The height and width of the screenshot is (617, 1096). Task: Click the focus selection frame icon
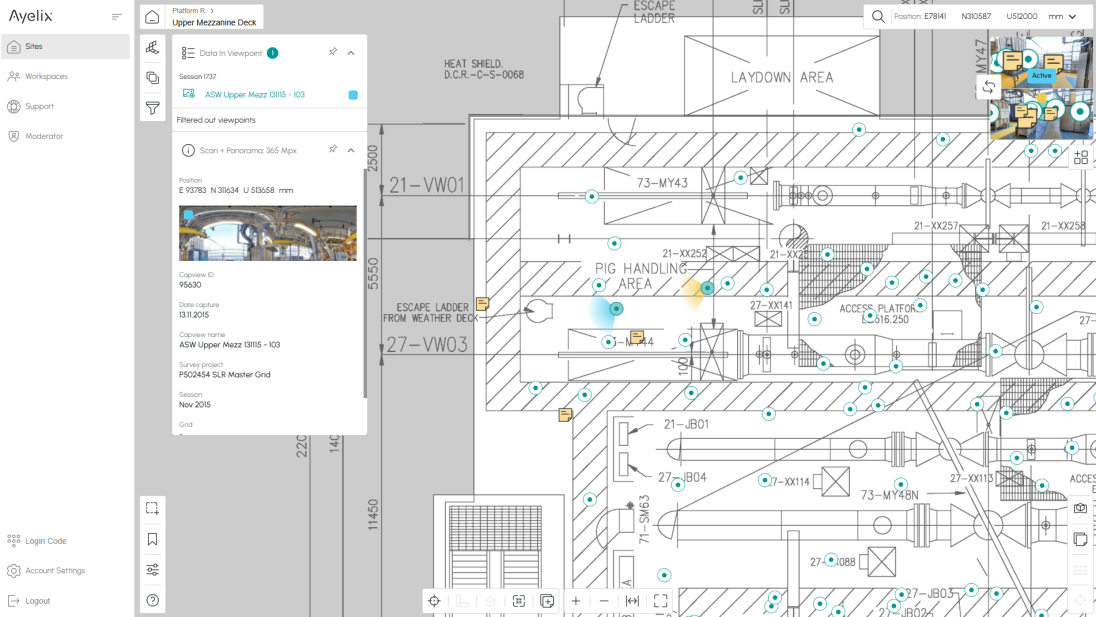point(519,601)
